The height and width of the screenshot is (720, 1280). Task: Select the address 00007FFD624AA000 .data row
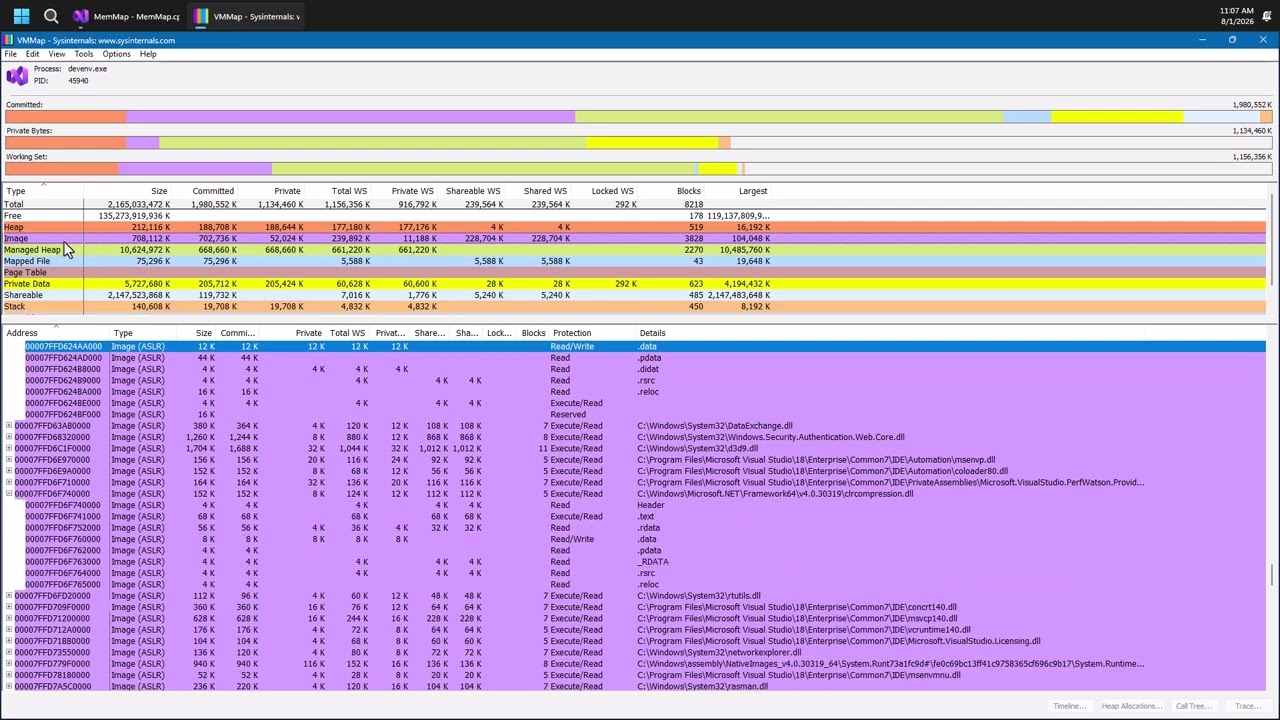pyautogui.click(x=635, y=346)
